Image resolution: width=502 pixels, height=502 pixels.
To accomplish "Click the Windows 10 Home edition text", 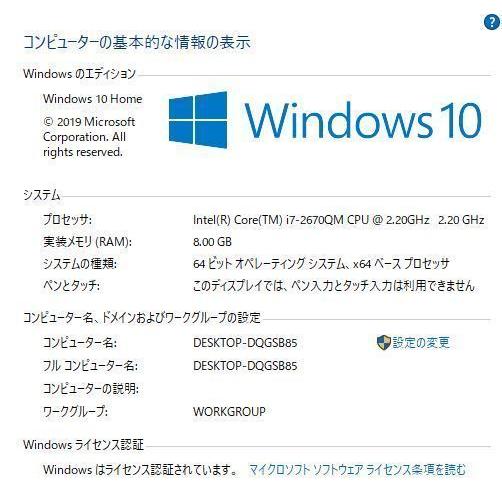I will pos(93,99).
